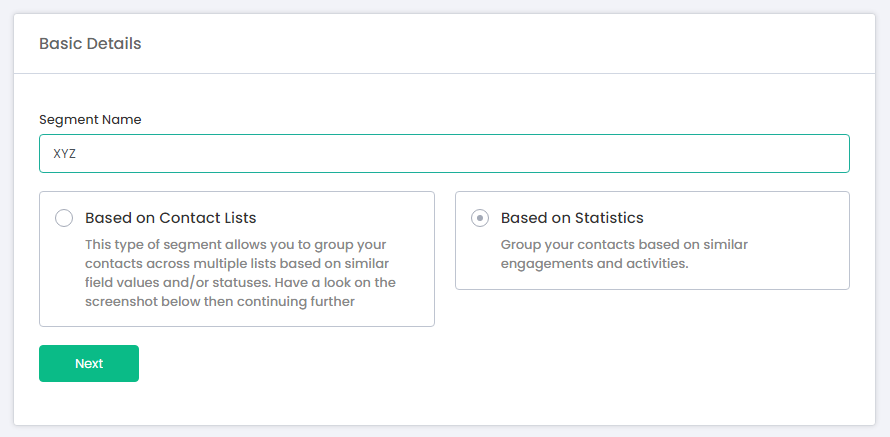
Task: Select the Based on Contact Lists radio button
Action: pyautogui.click(x=64, y=218)
